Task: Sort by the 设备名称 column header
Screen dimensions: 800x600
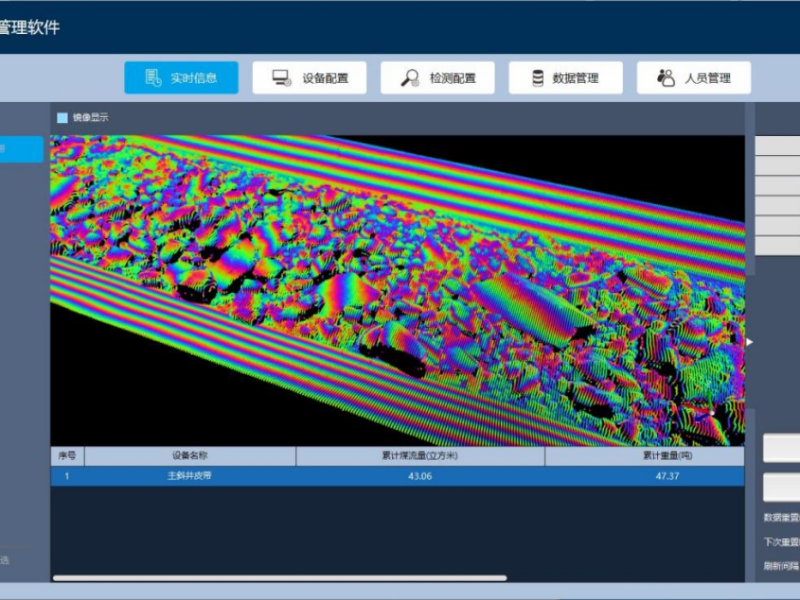Action: tap(190, 456)
